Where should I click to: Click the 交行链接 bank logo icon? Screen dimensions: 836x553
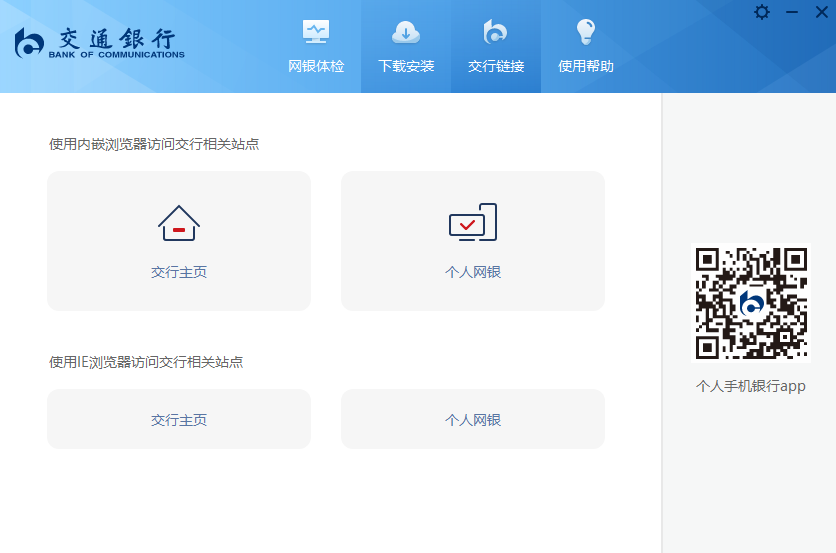pos(495,32)
